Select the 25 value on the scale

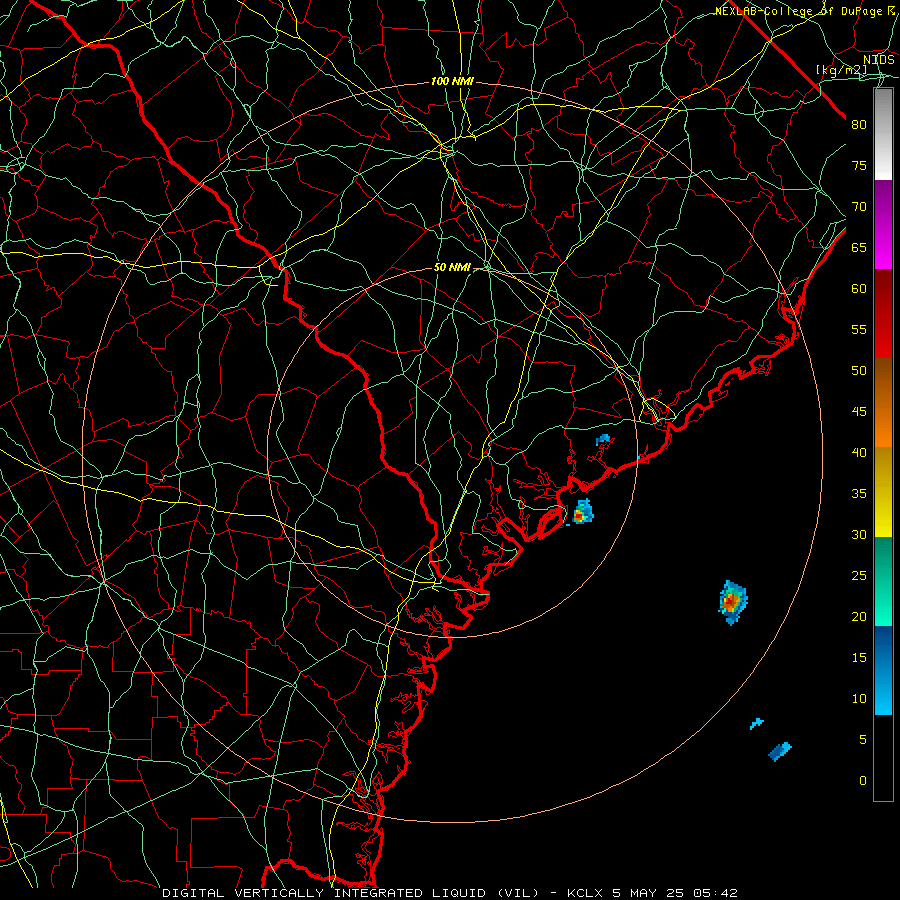pos(859,576)
